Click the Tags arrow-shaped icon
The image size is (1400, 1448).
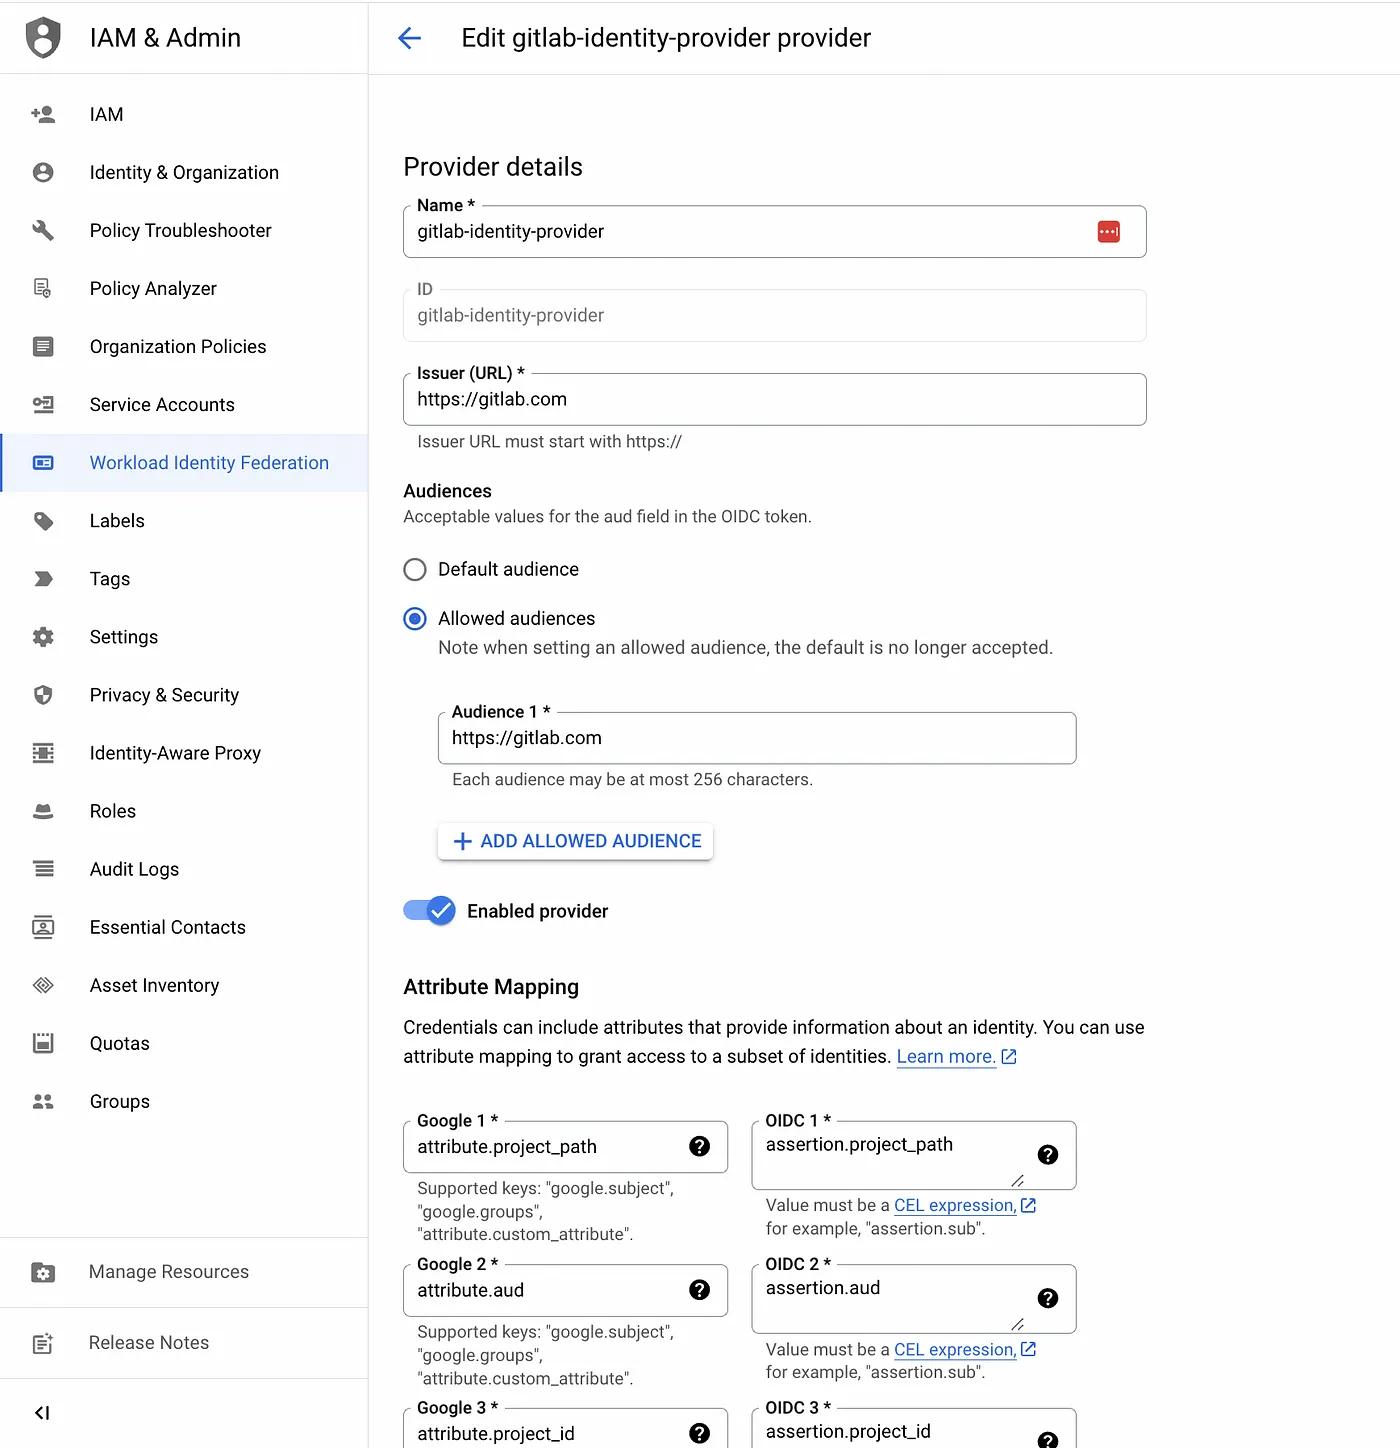(43, 578)
